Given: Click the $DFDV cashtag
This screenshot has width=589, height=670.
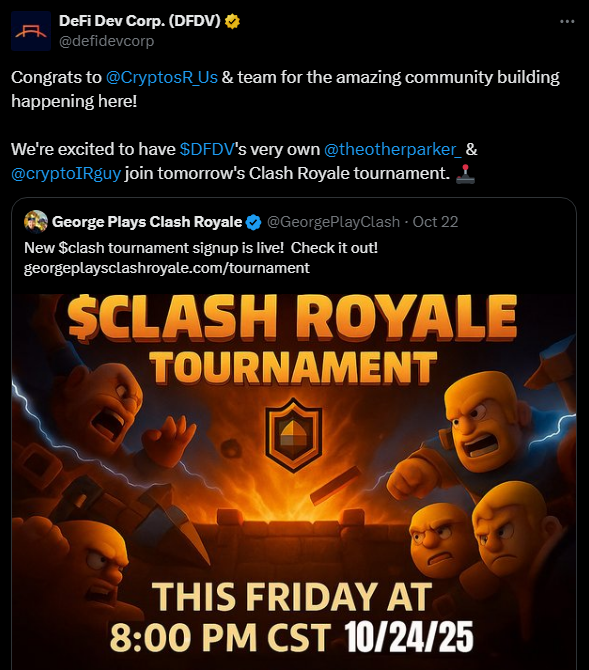Looking at the screenshot, I should pyautogui.click(x=207, y=149).
